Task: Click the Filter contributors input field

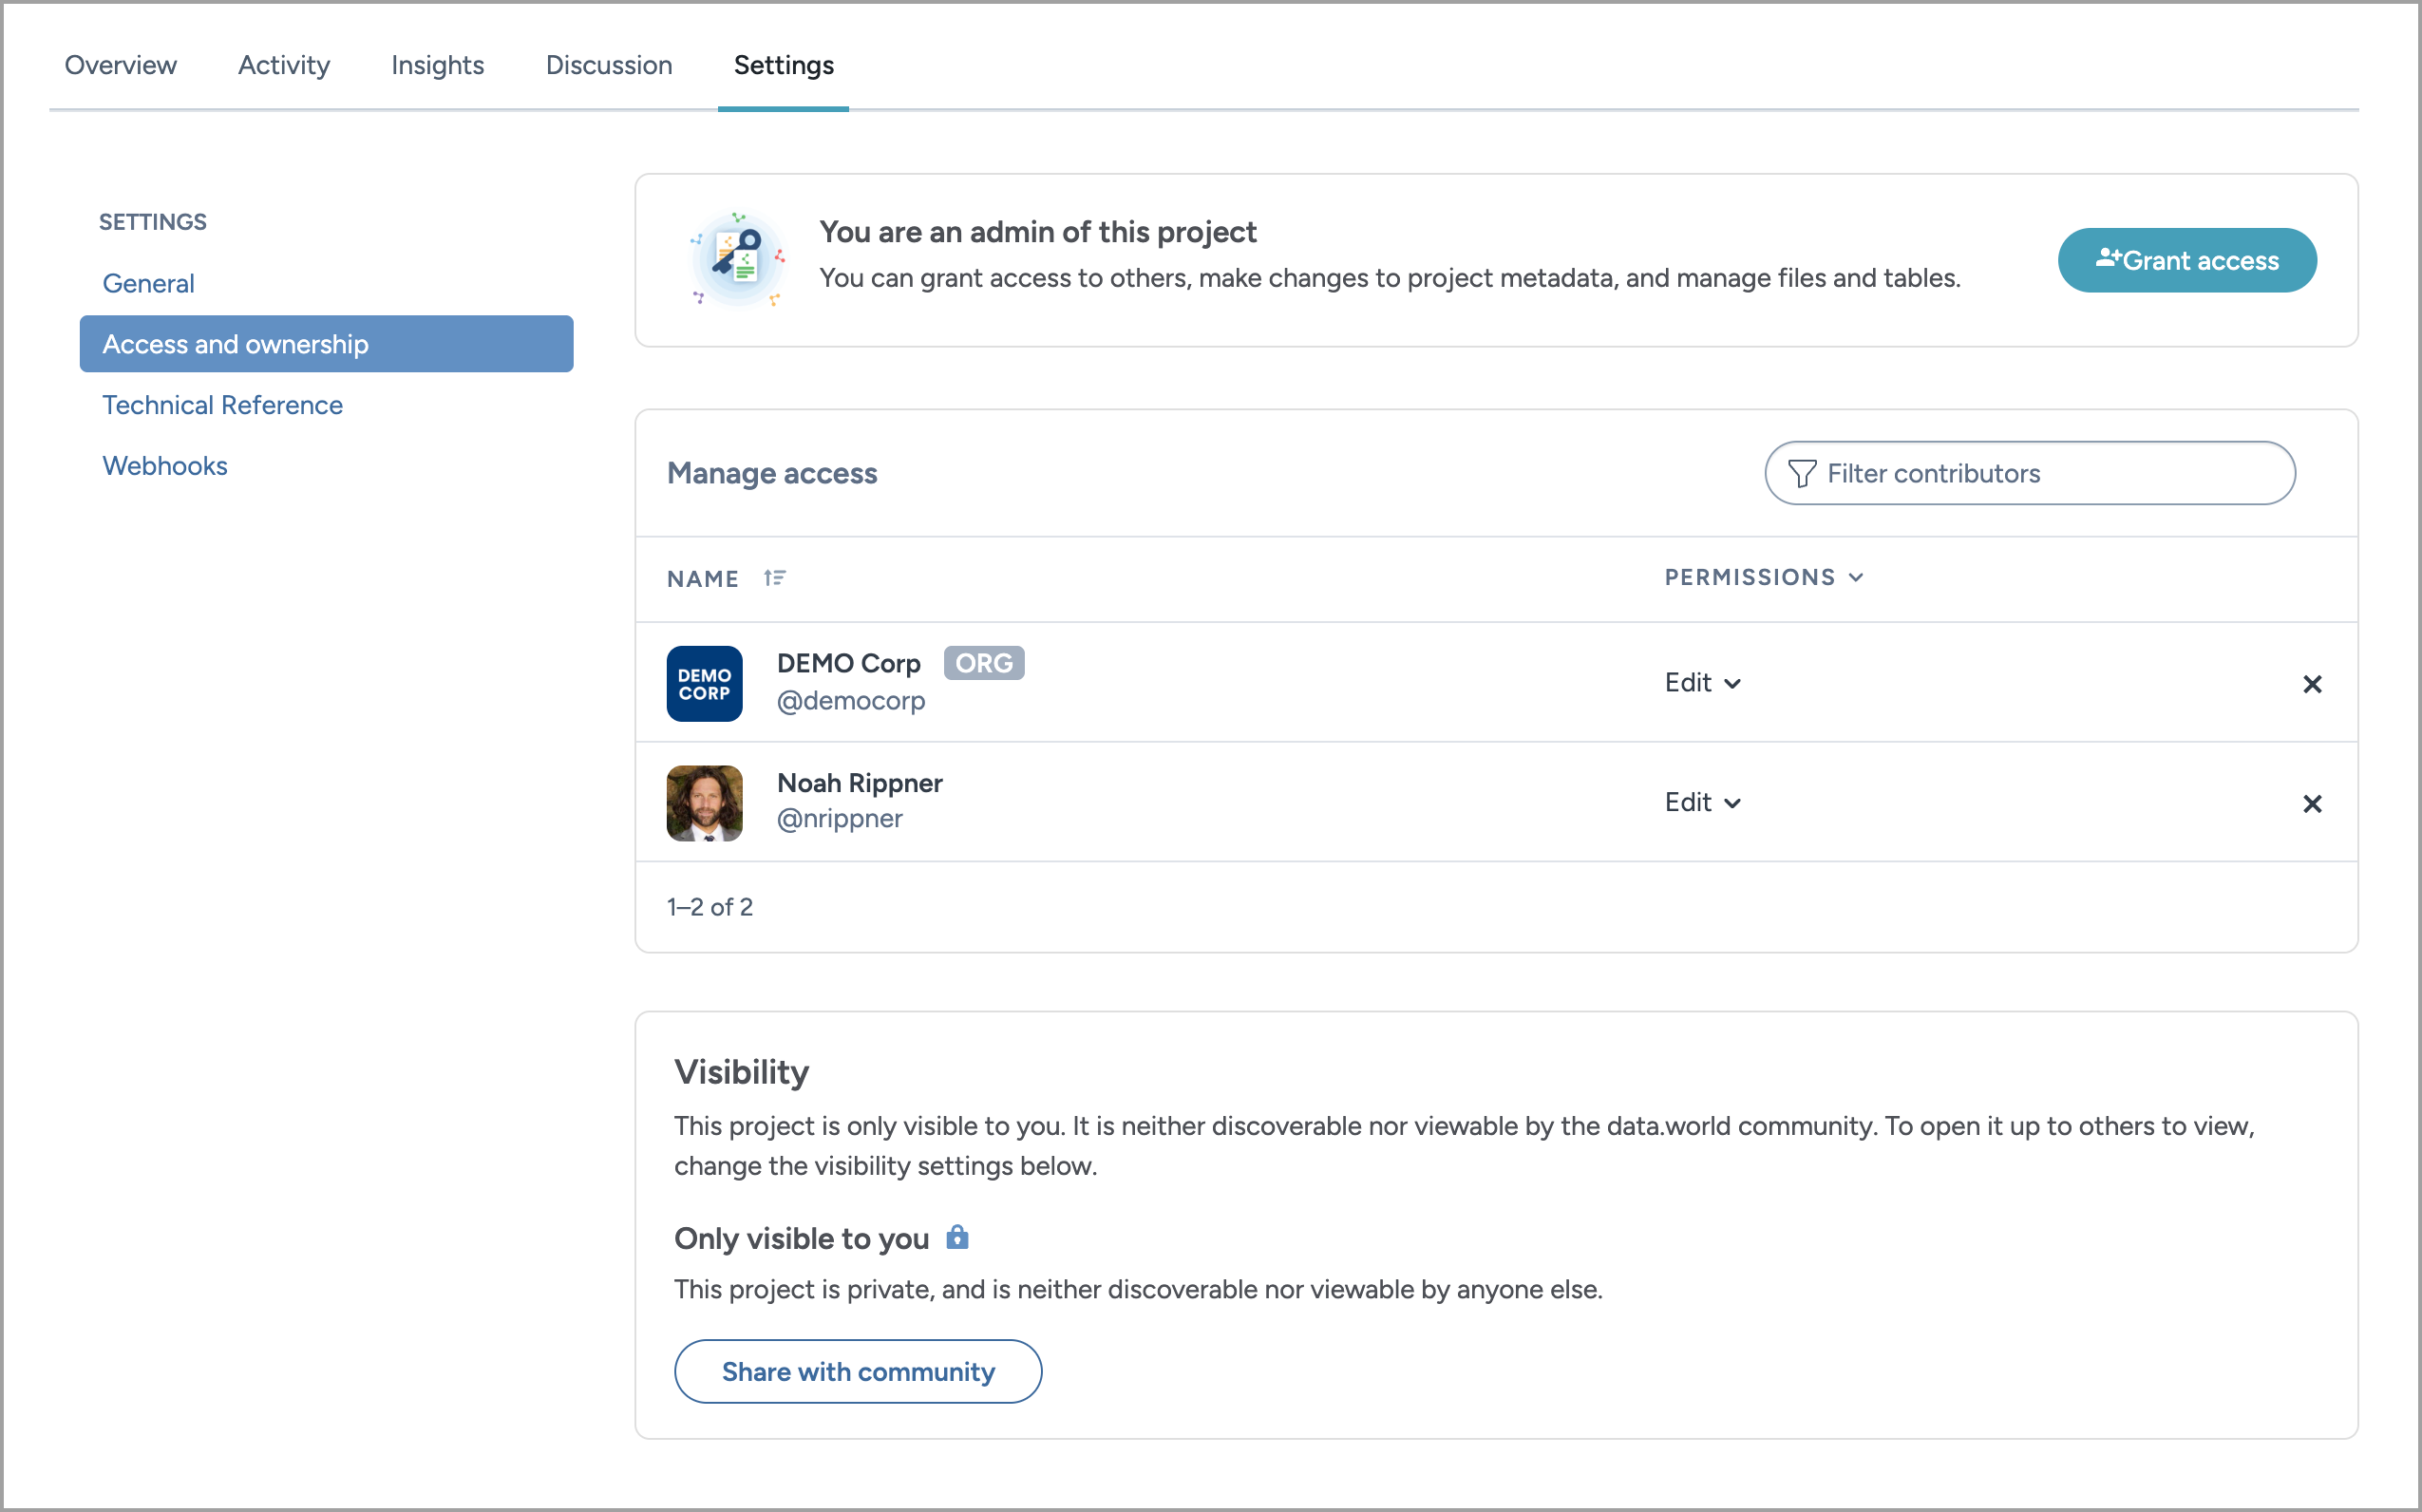Action: 2029,473
